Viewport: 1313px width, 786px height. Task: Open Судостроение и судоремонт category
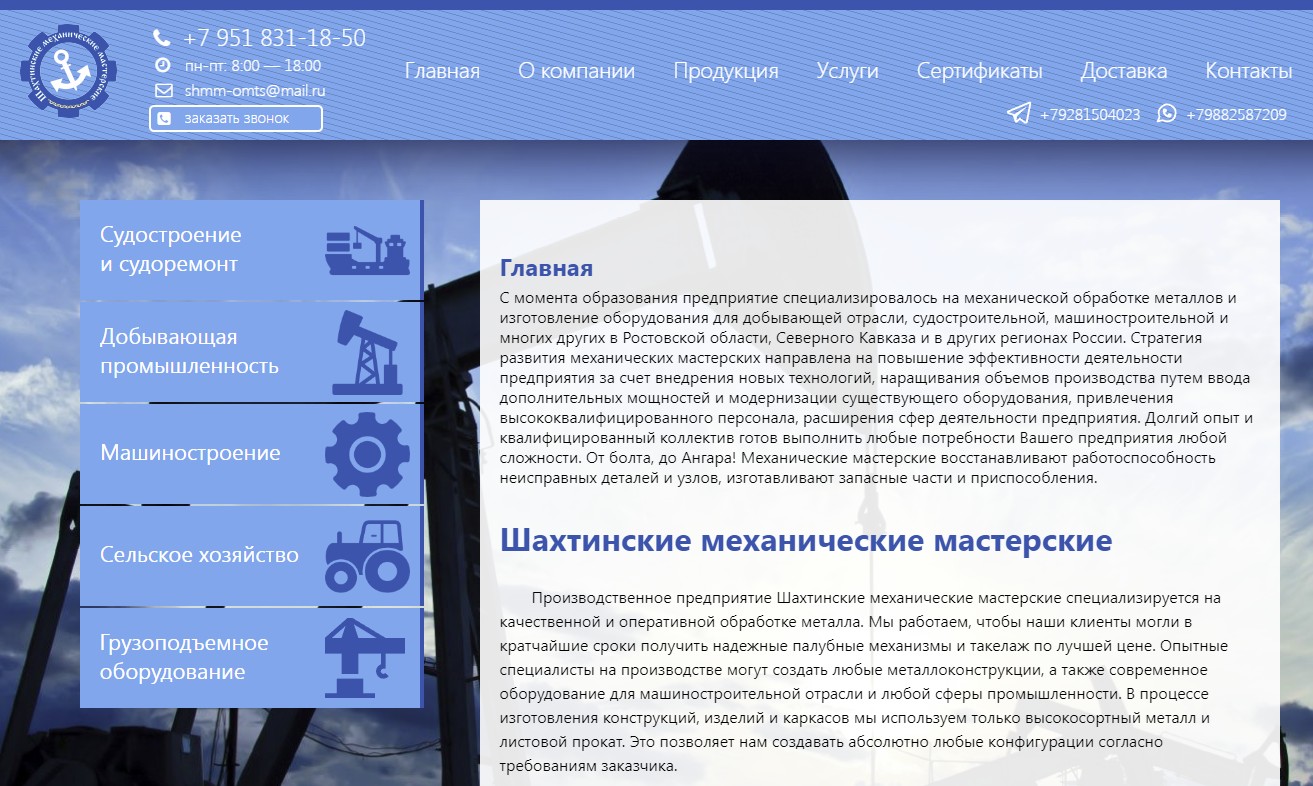click(x=251, y=250)
